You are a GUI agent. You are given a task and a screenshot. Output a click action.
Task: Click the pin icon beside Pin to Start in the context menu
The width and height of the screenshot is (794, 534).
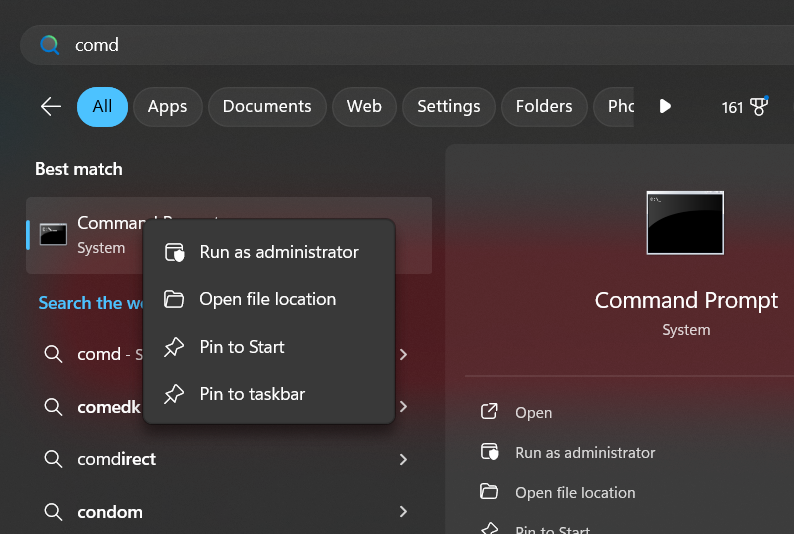click(x=174, y=347)
